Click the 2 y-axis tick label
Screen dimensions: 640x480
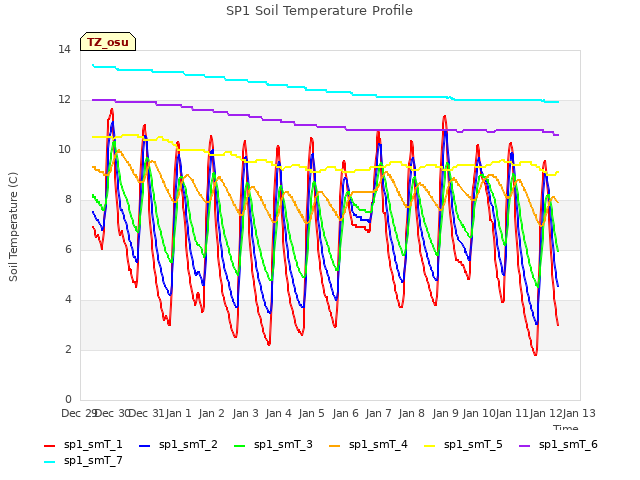pyautogui.click(x=68, y=350)
